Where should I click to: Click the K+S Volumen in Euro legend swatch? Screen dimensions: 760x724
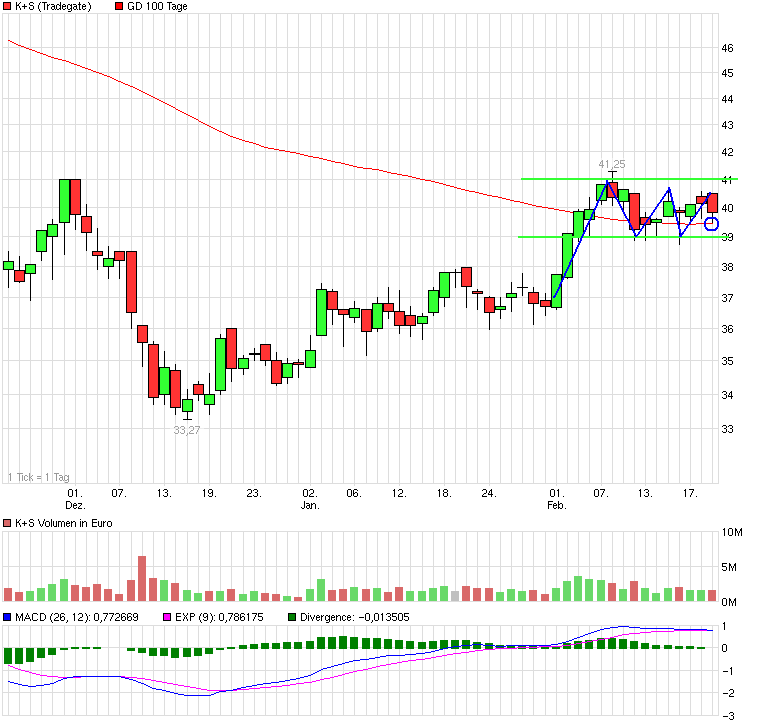click(7, 523)
